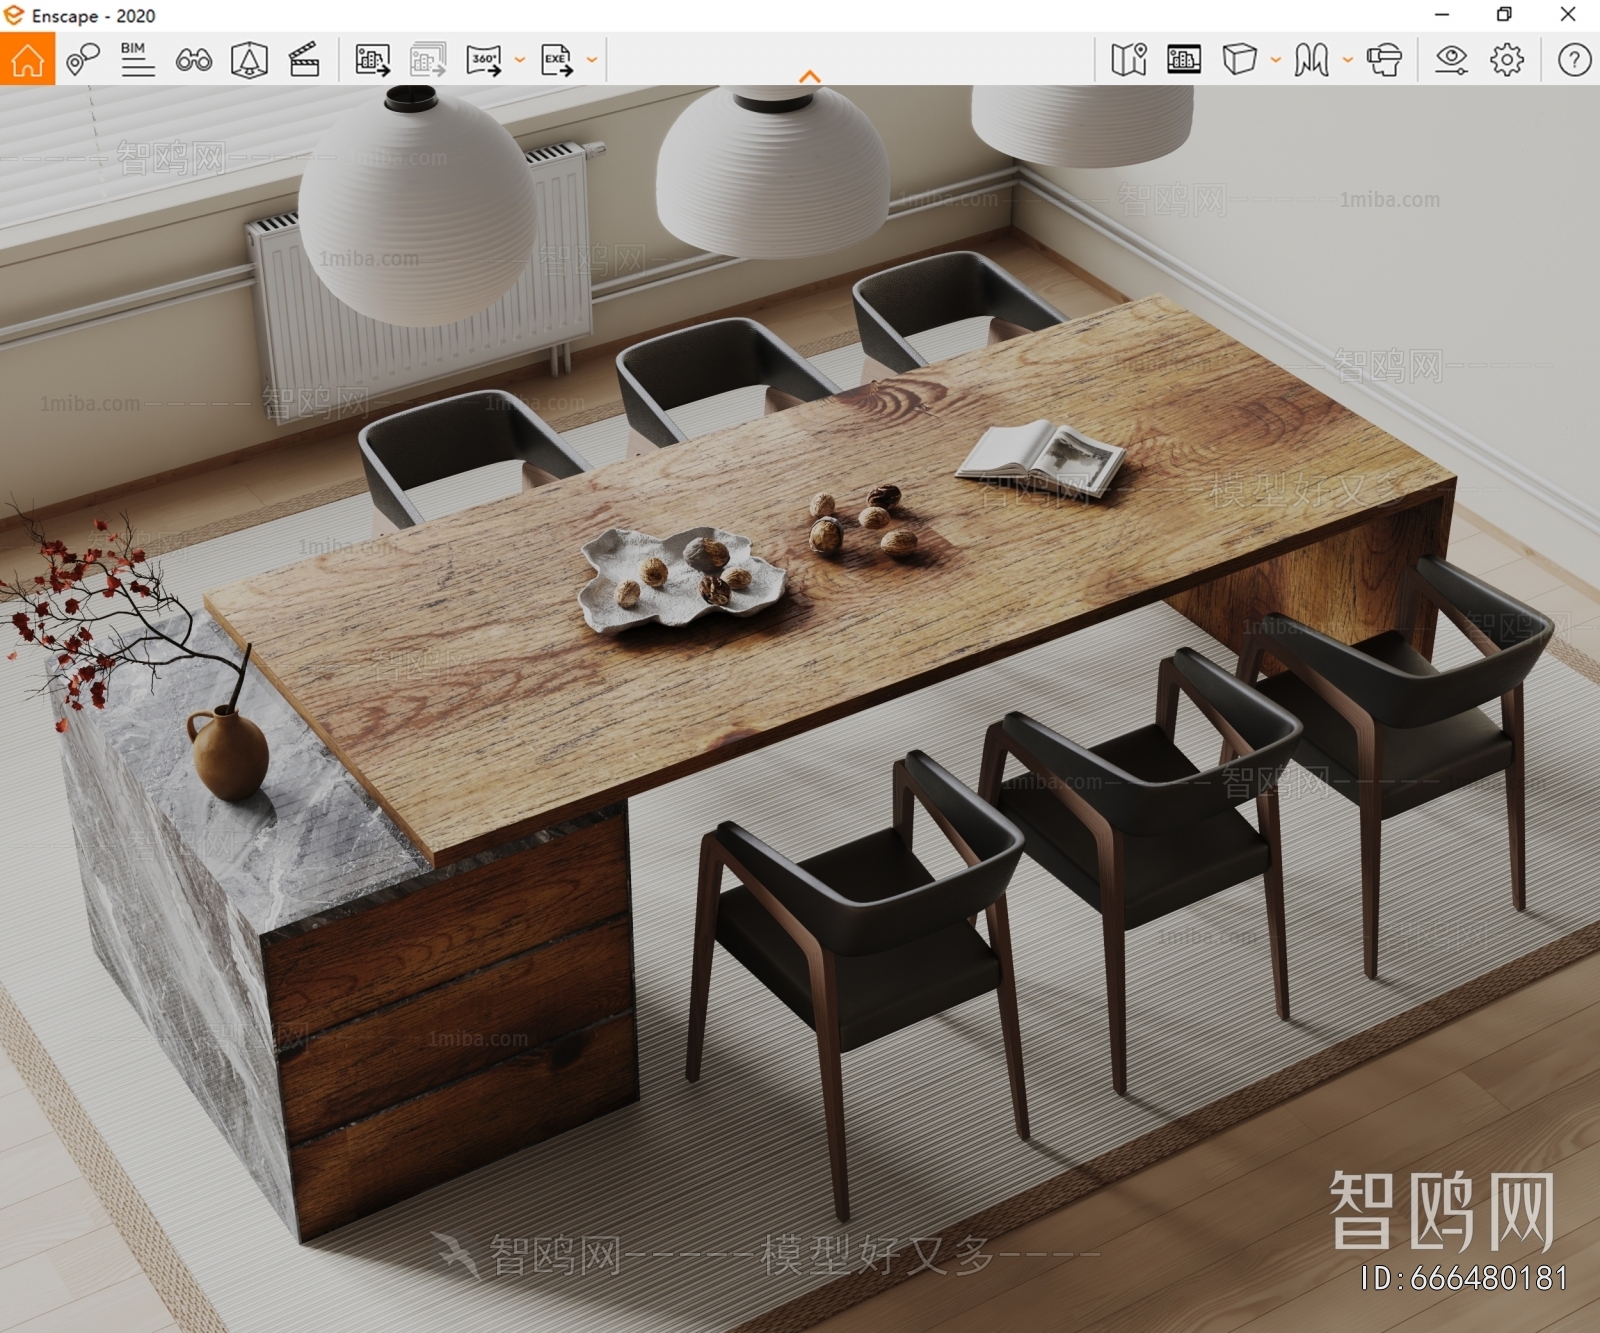Expand the projection mode dropdown arrow
This screenshot has width=1600, height=1333.
(1276, 60)
